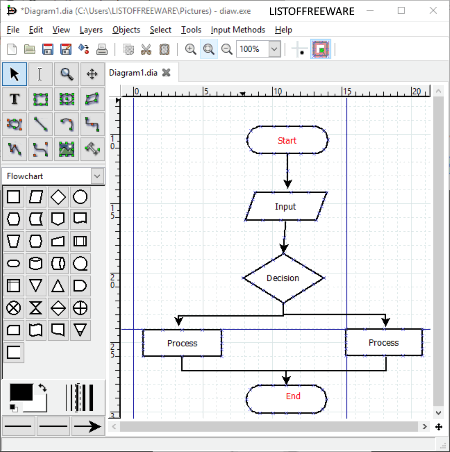Open the Objects menu
The width and height of the screenshot is (450, 452).
click(x=126, y=30)
